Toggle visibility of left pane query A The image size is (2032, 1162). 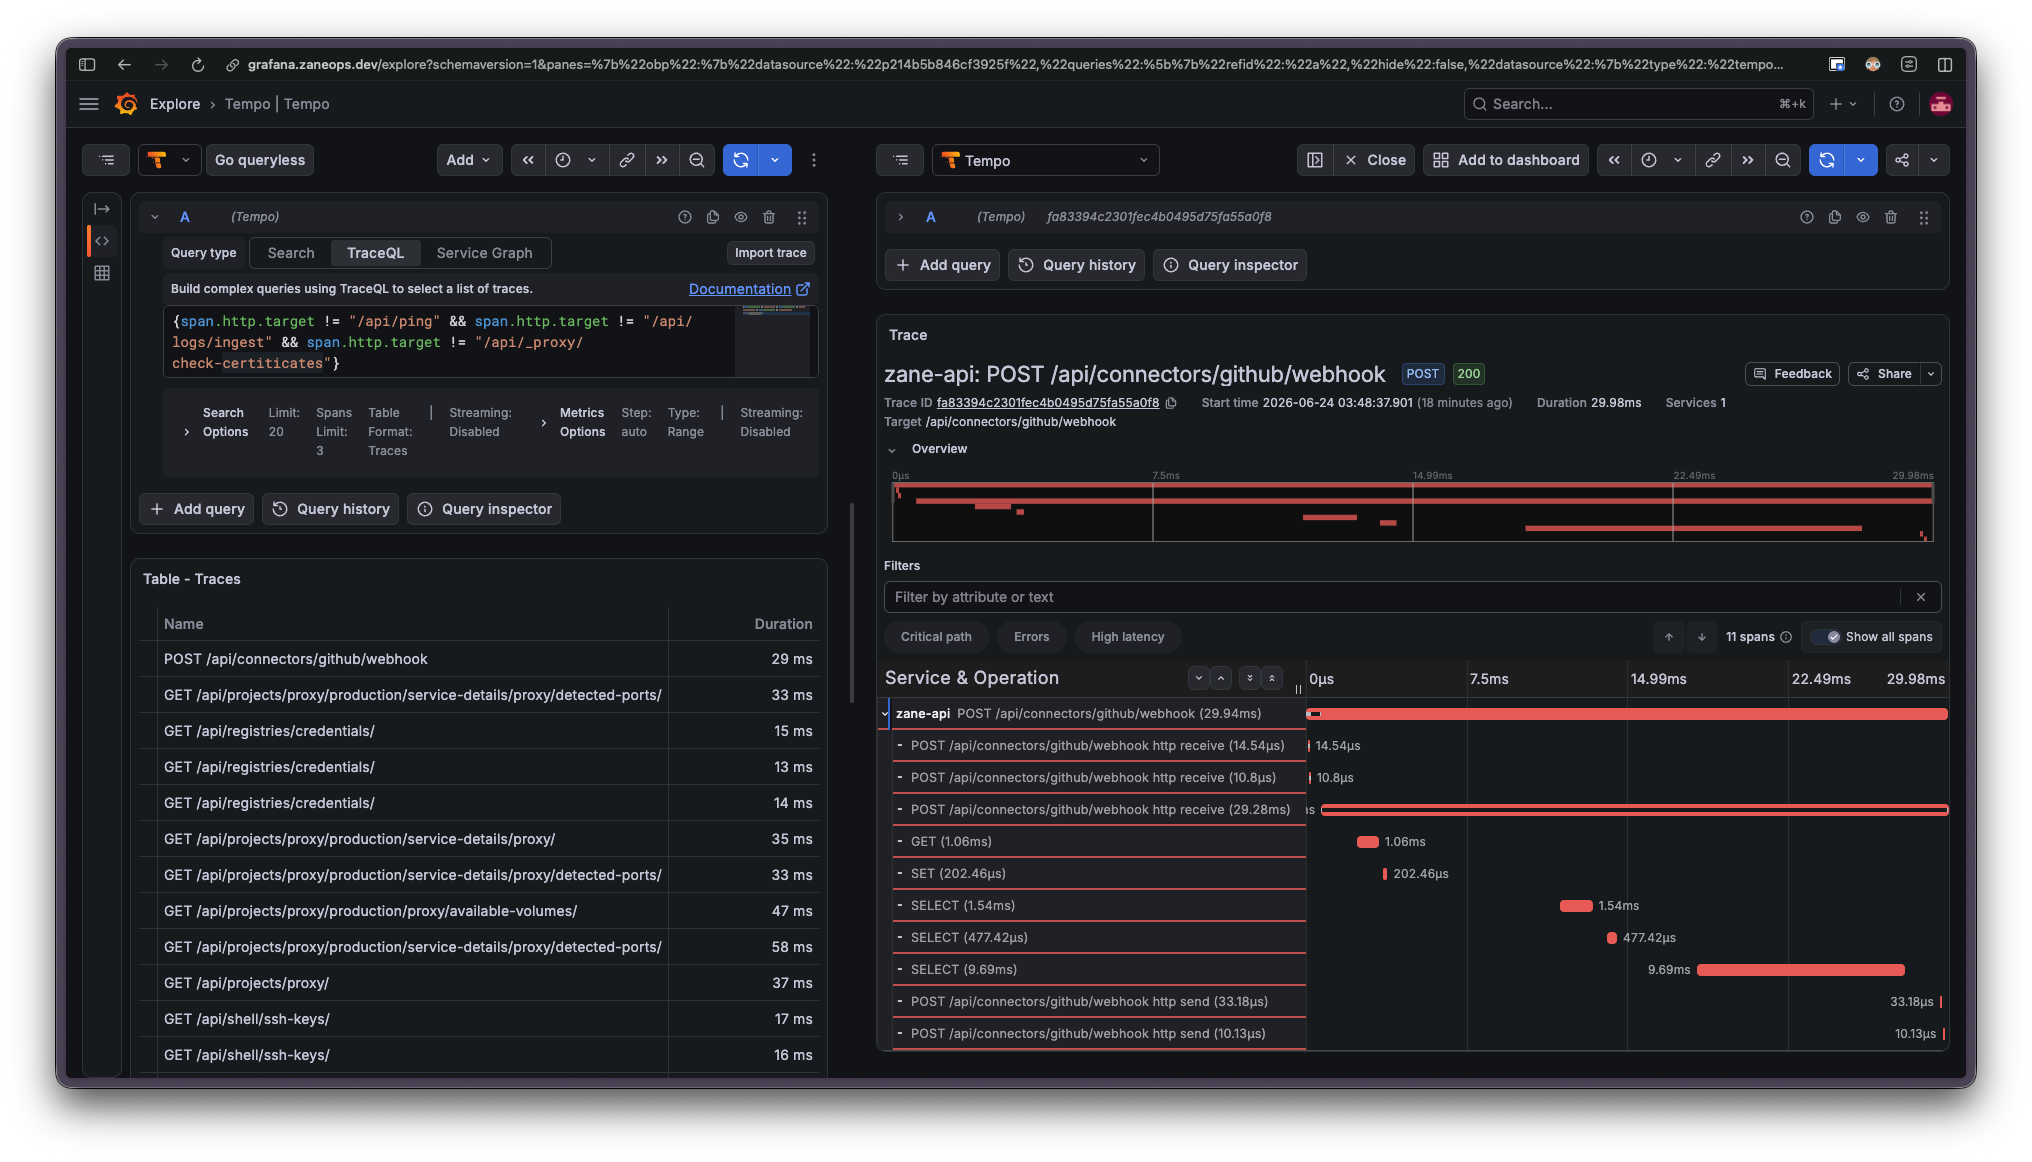pyautogui.click(x=741, y=217)
